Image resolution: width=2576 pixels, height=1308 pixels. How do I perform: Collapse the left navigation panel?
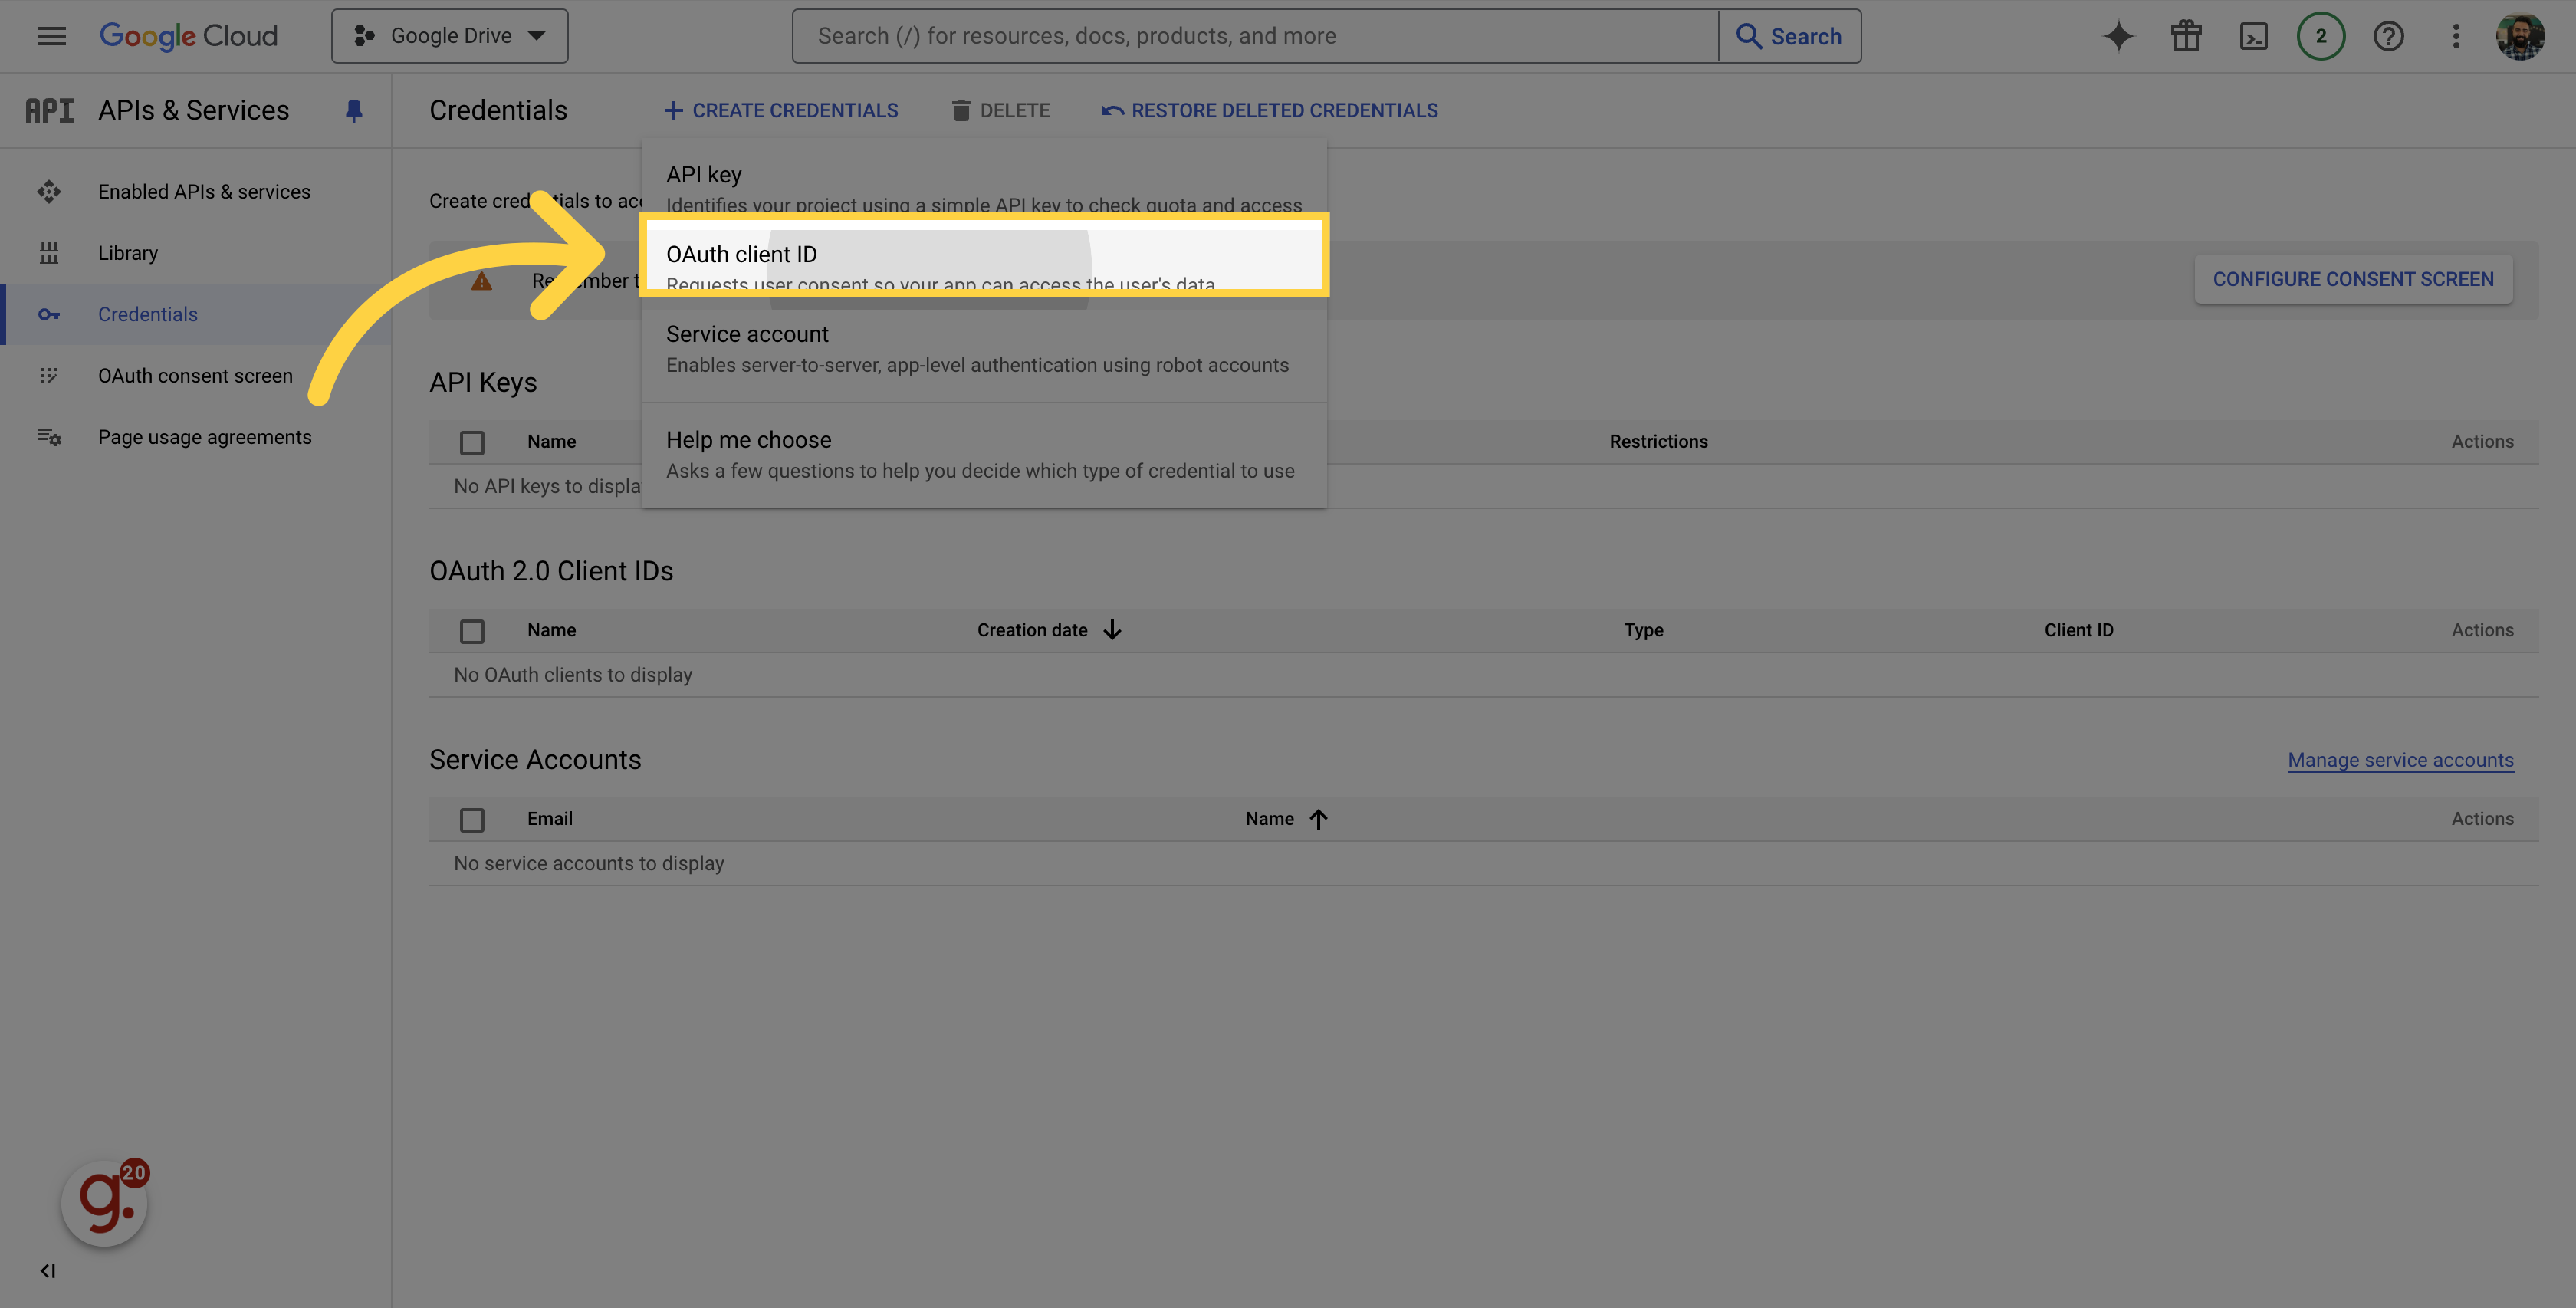(x=47, y=1270)
